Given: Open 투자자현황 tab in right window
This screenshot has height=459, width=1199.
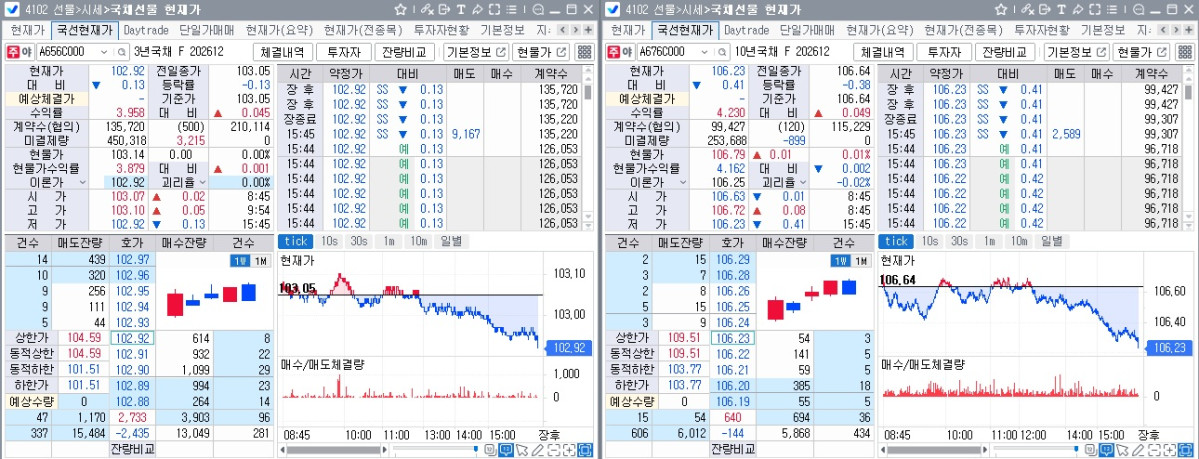Looking at the screenshot, I should [x=1041, y=31].
